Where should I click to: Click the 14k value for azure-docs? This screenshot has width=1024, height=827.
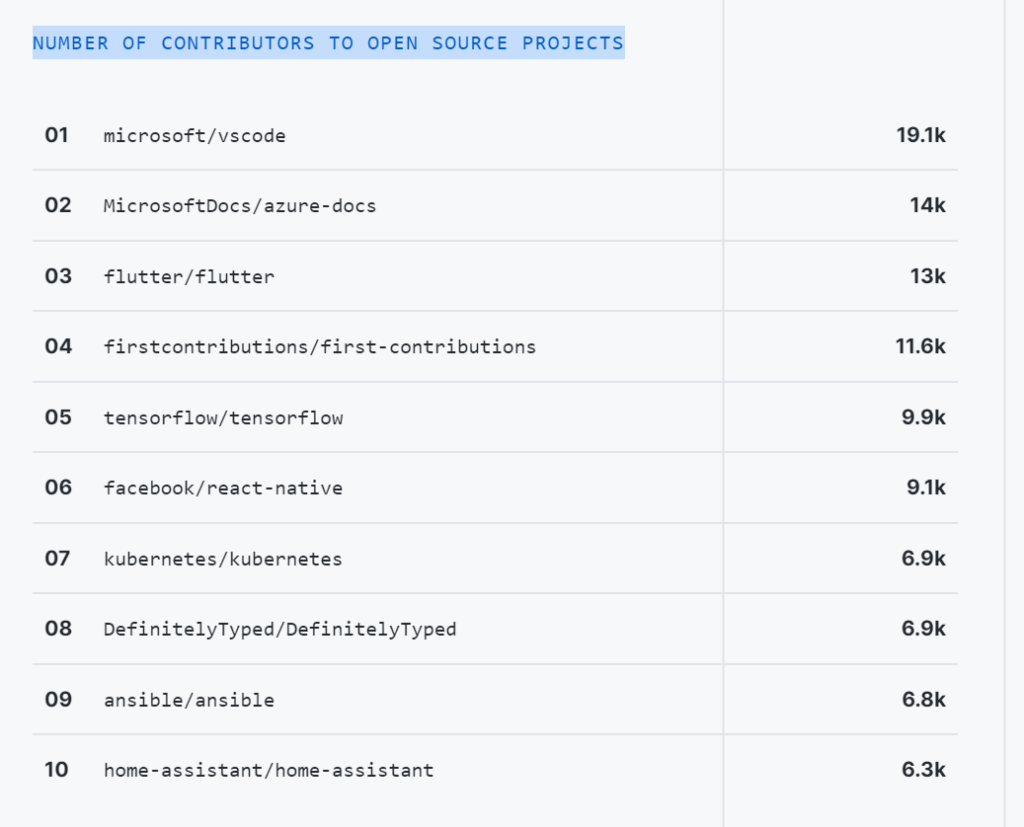point(927,206)
